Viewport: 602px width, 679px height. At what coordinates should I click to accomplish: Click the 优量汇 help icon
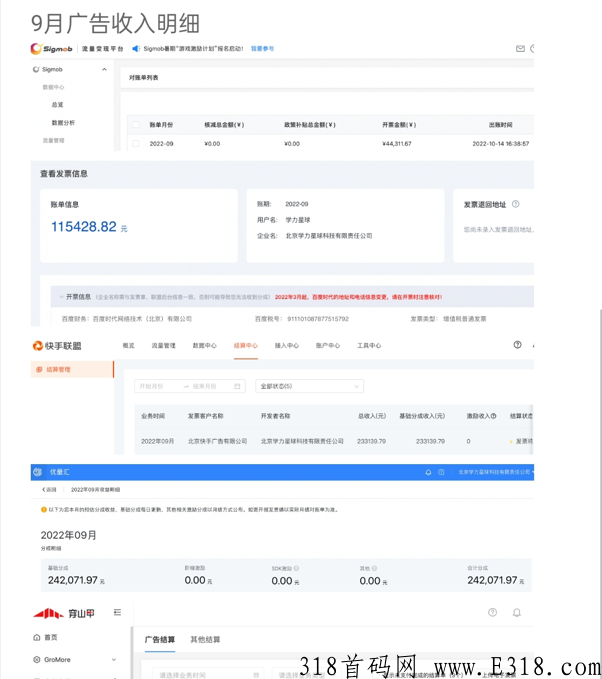441,472
